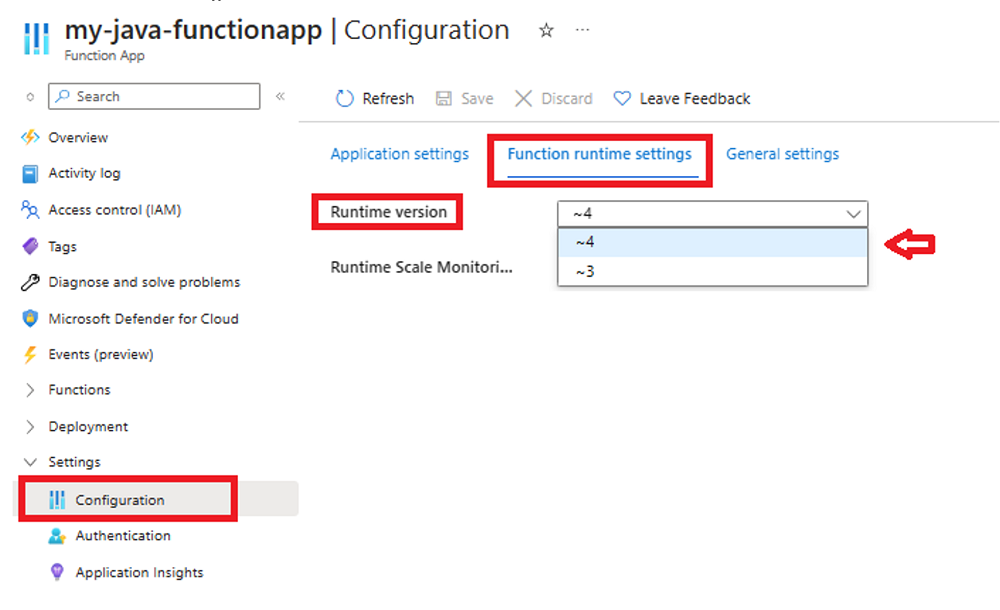
Task: Click the Tags icon in sidebar
Action: point(30,246)
